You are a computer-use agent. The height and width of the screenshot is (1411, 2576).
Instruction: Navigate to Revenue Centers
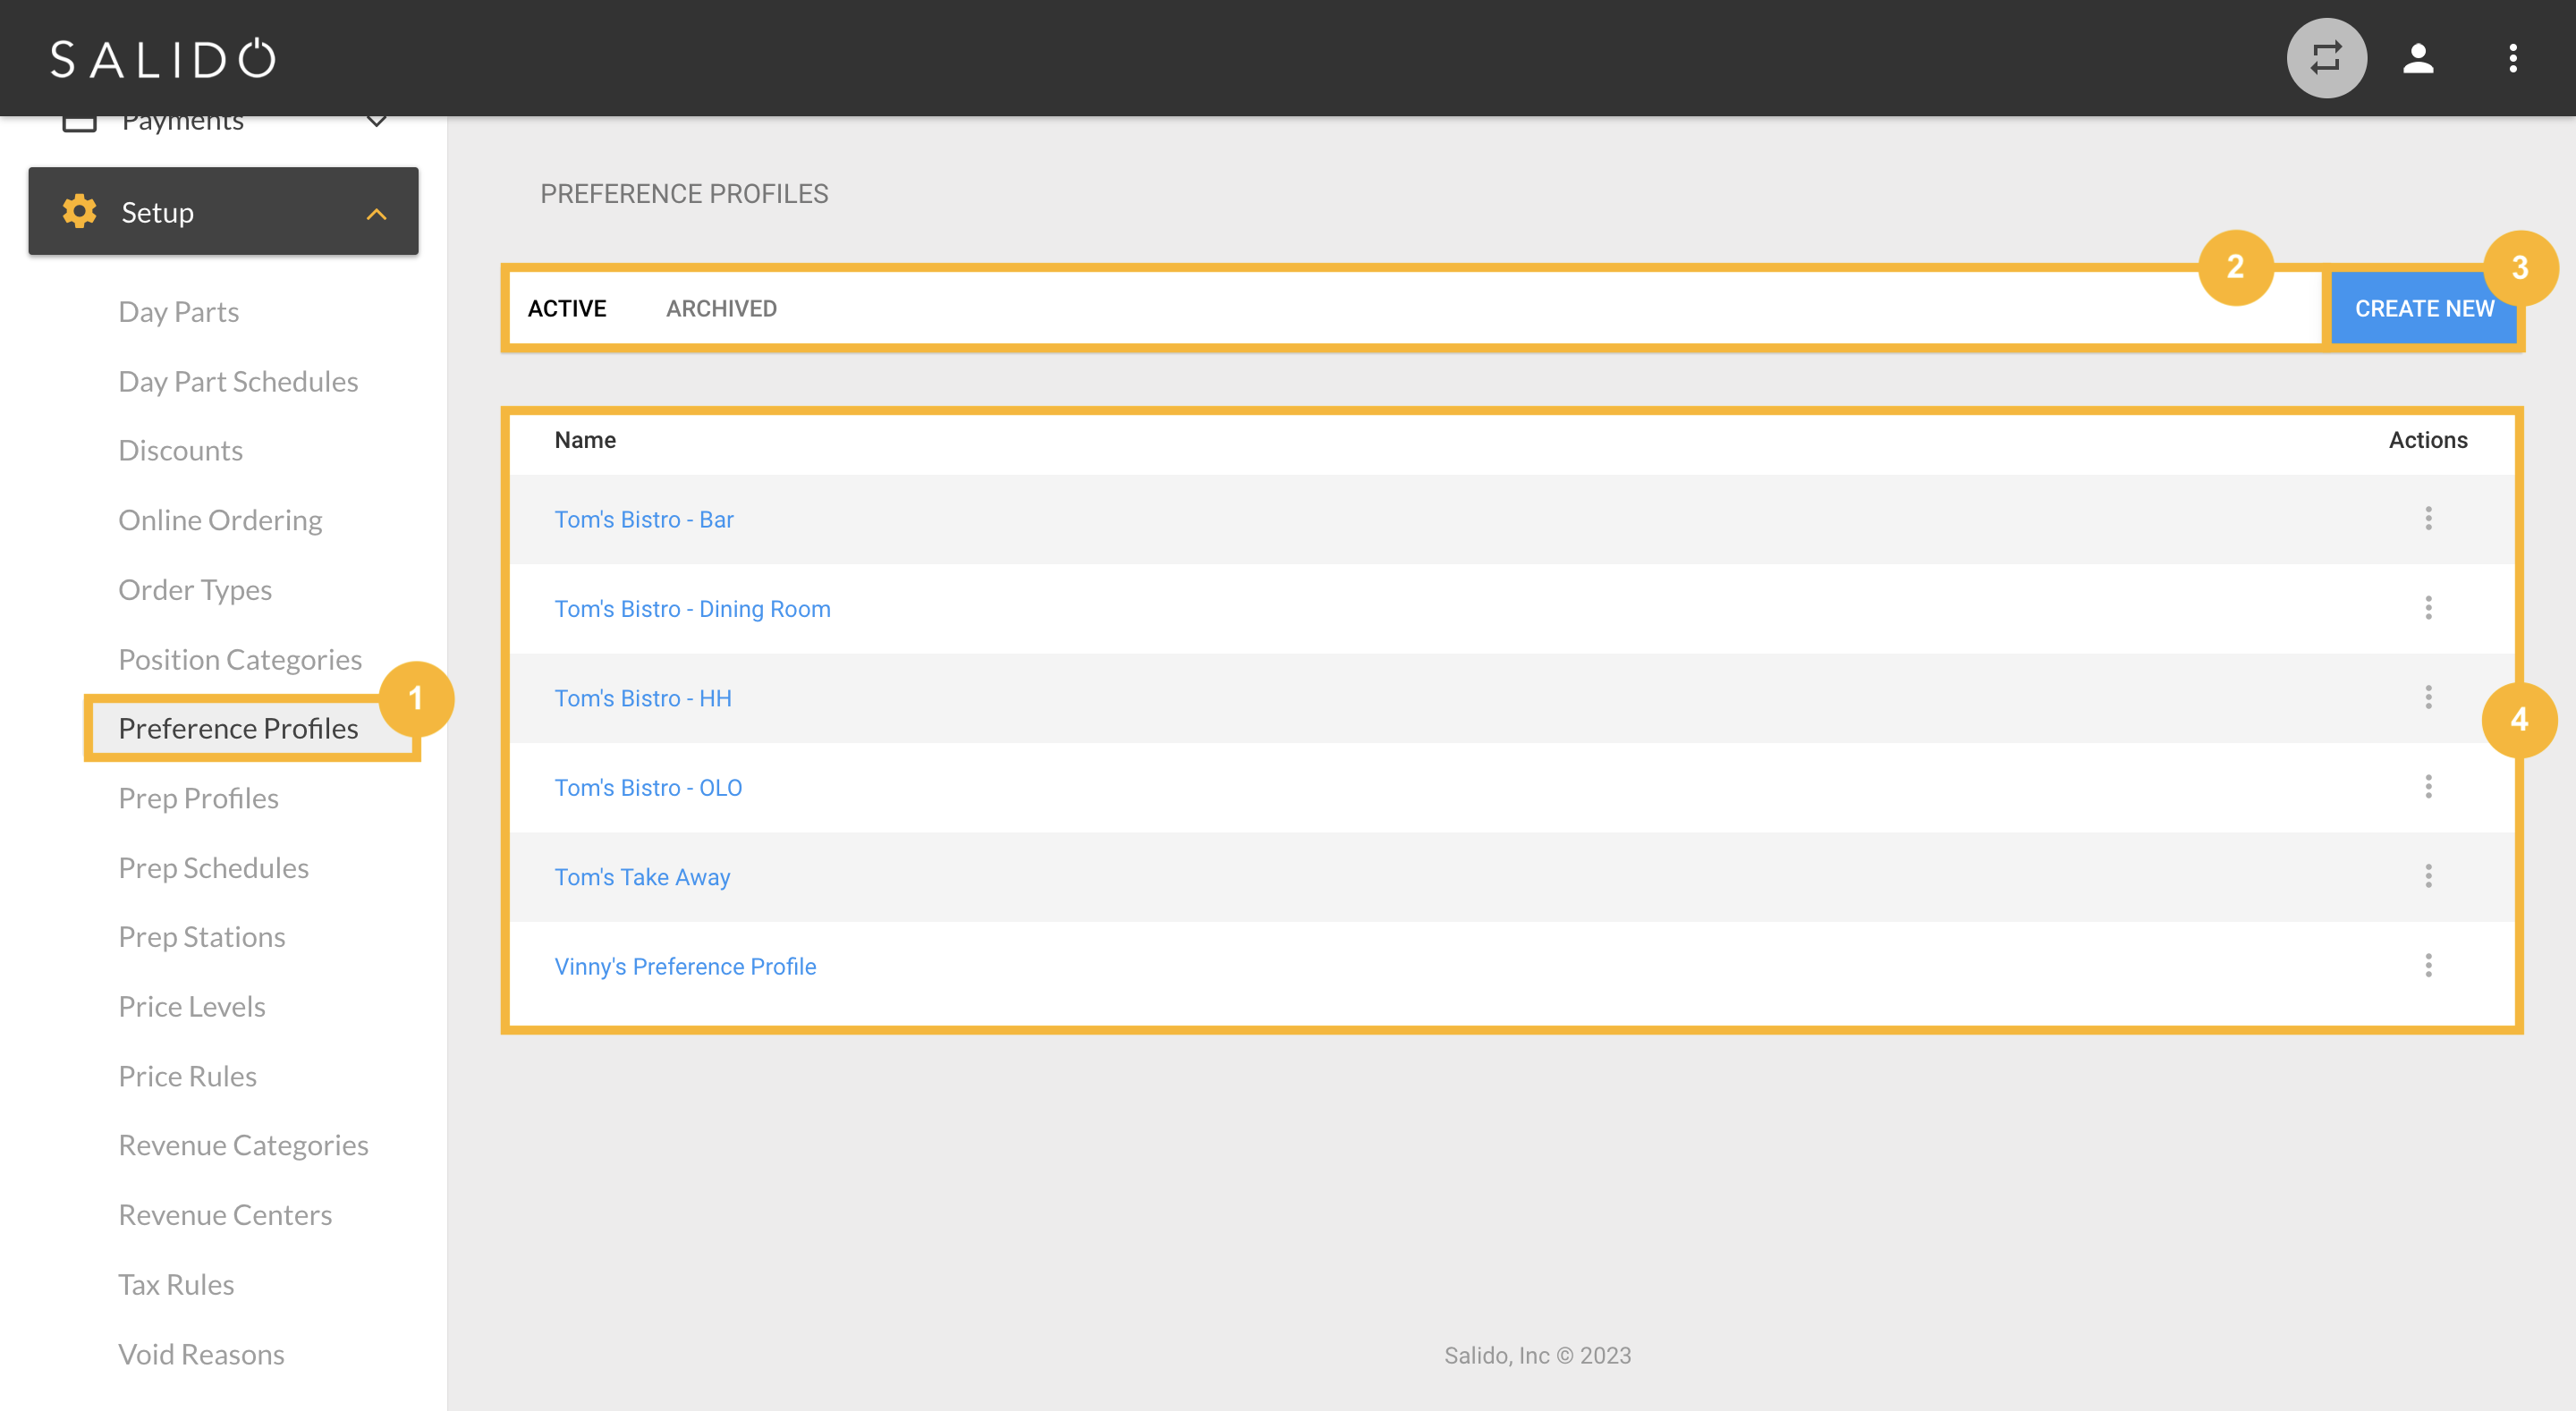pos(225,1215)
